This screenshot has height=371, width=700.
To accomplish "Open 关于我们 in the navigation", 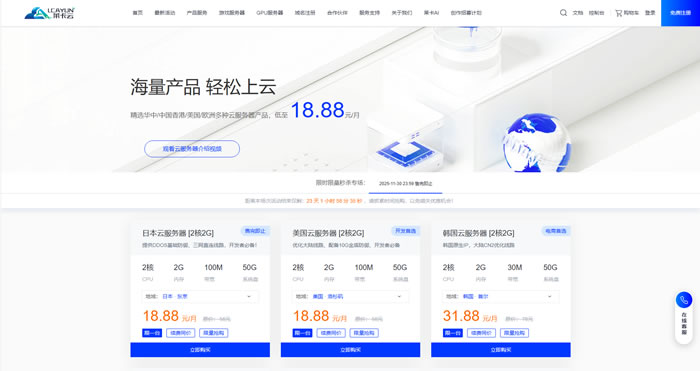I will point(402,13).
